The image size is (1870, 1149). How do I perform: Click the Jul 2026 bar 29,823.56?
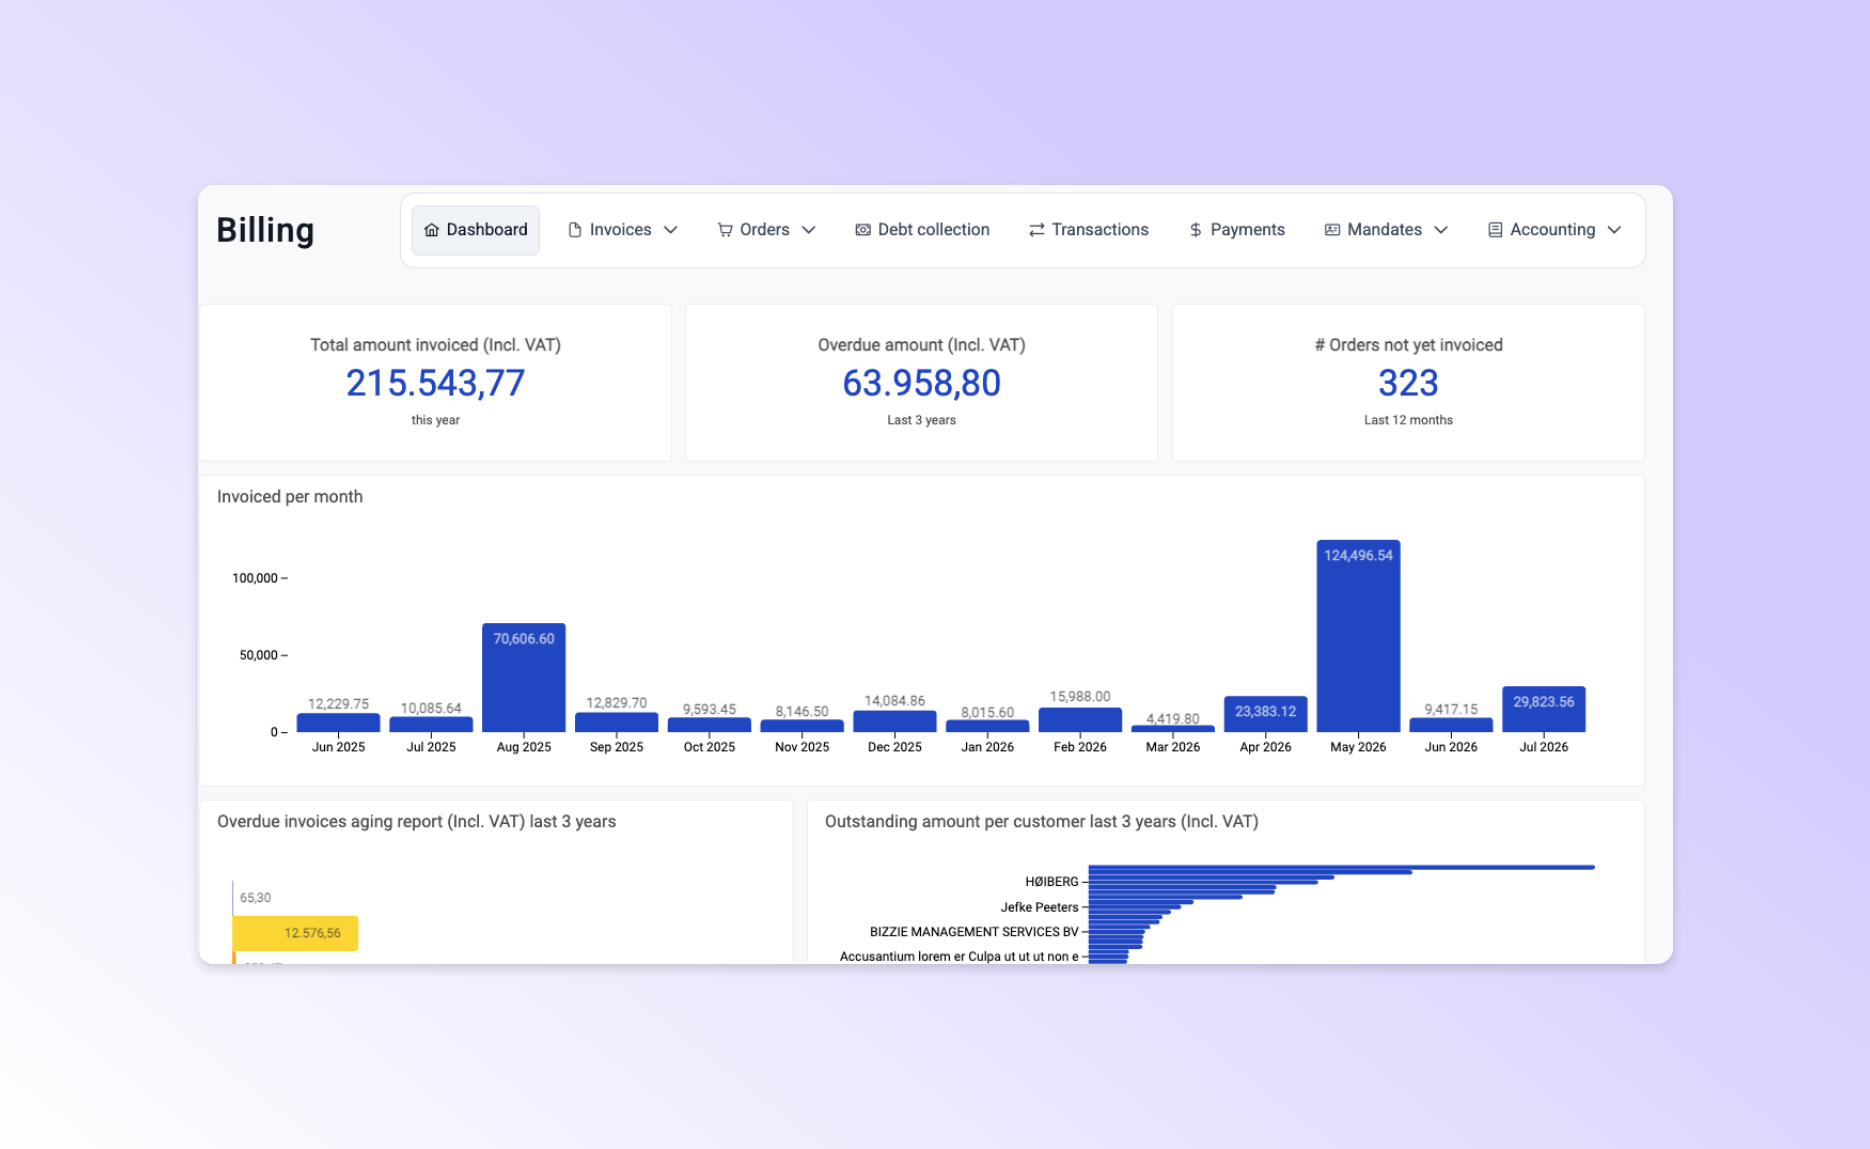[1543, 709]
